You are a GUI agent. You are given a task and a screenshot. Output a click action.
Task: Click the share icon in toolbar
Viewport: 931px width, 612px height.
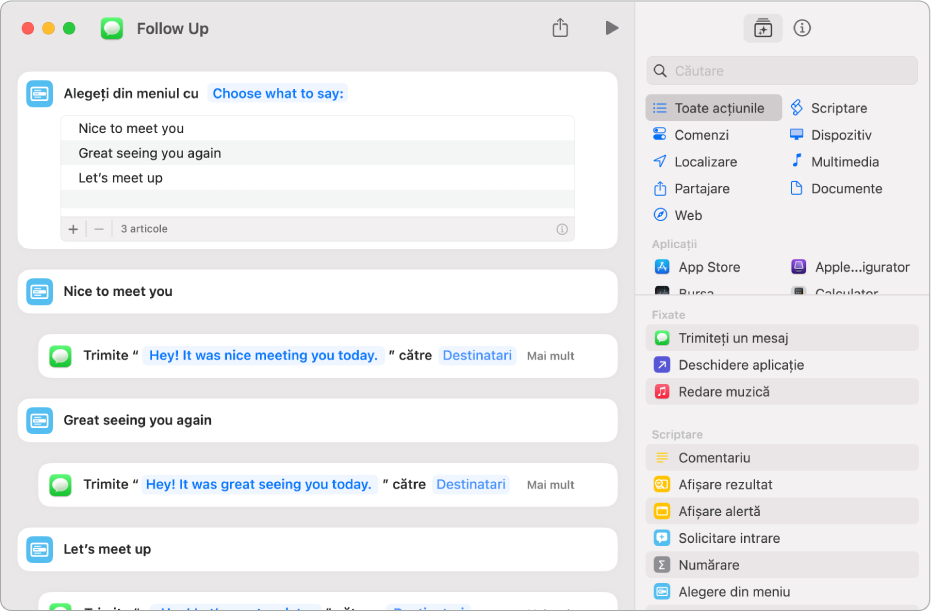560,27
